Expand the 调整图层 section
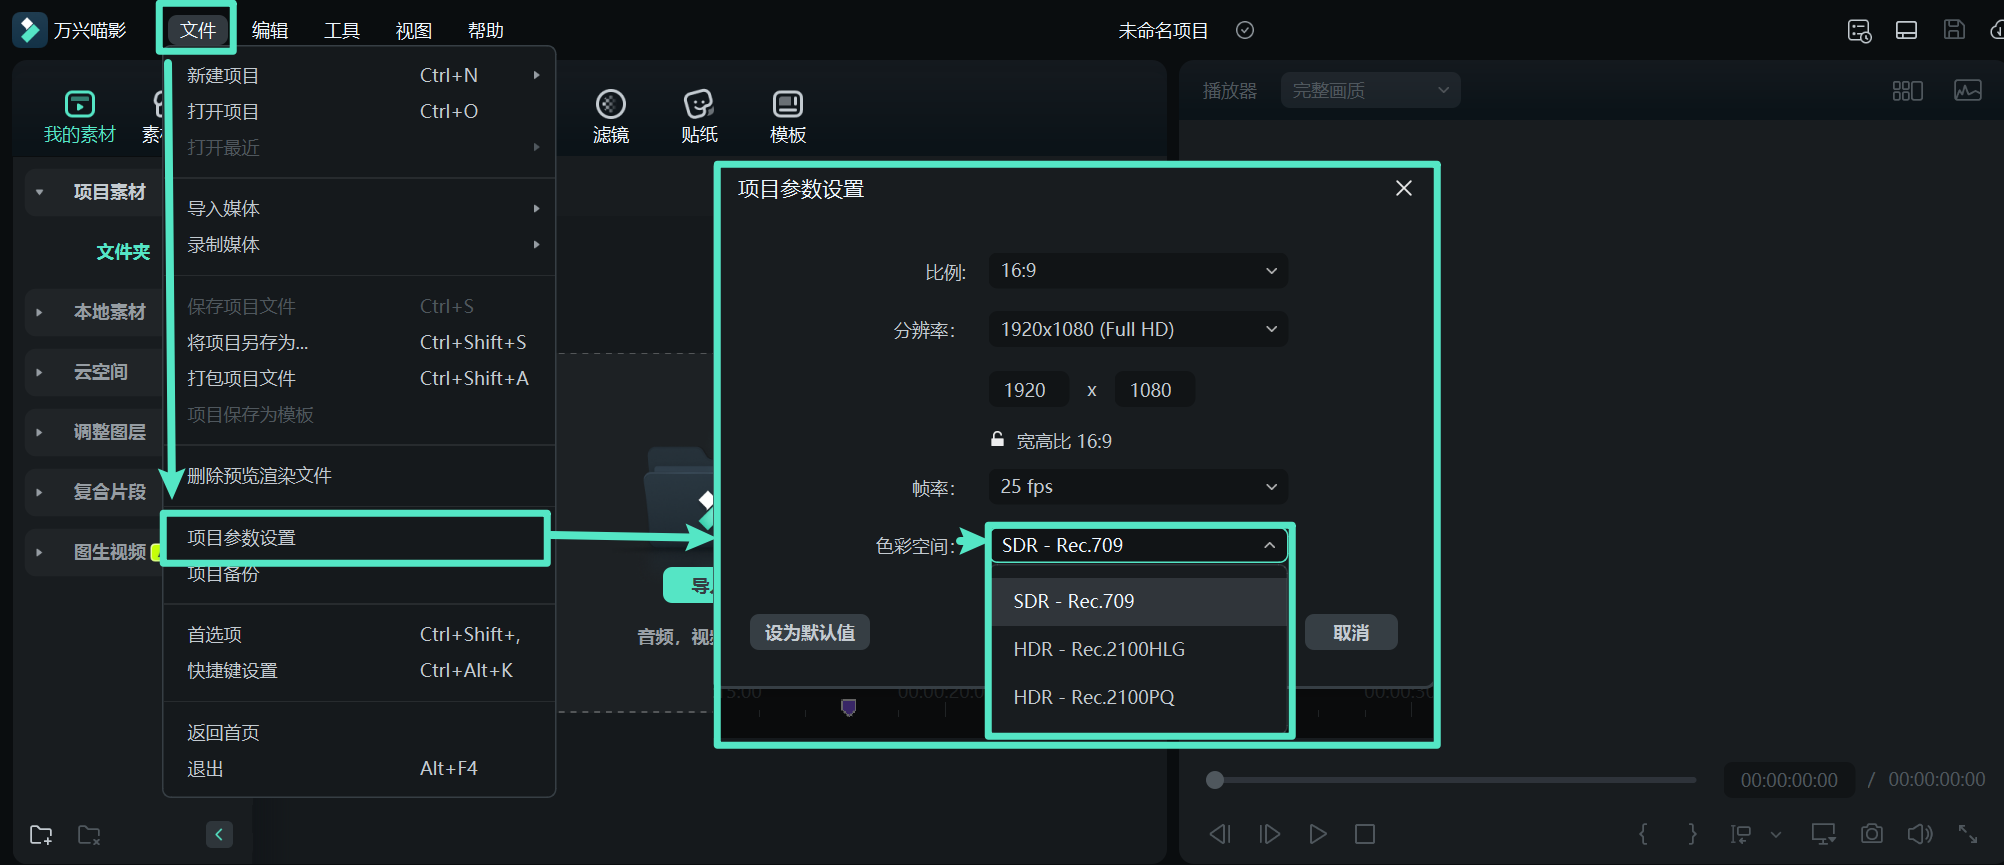2004x865 pixels. [39, 432]
